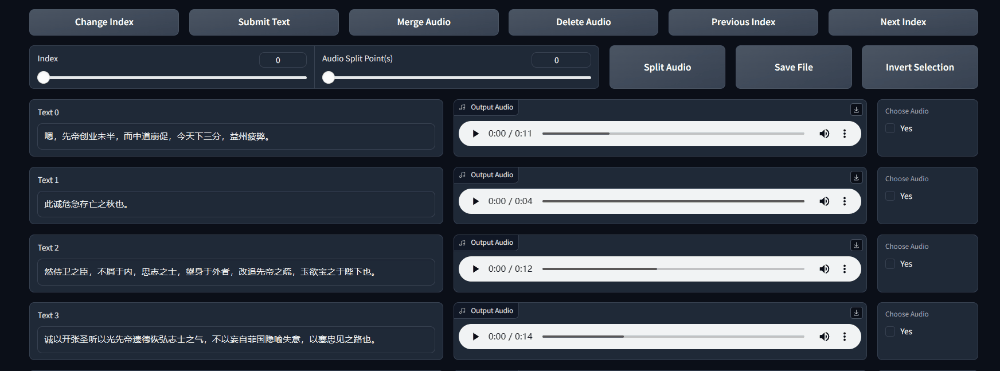Click the Invert Selection button
The image size is (1000, 371).
click(x=920, y=67)
